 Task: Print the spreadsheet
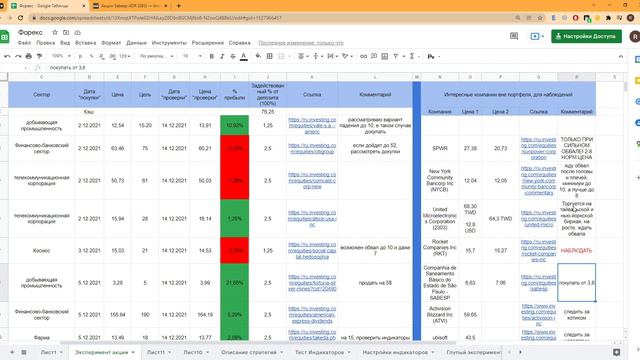[x=29, y=56]
